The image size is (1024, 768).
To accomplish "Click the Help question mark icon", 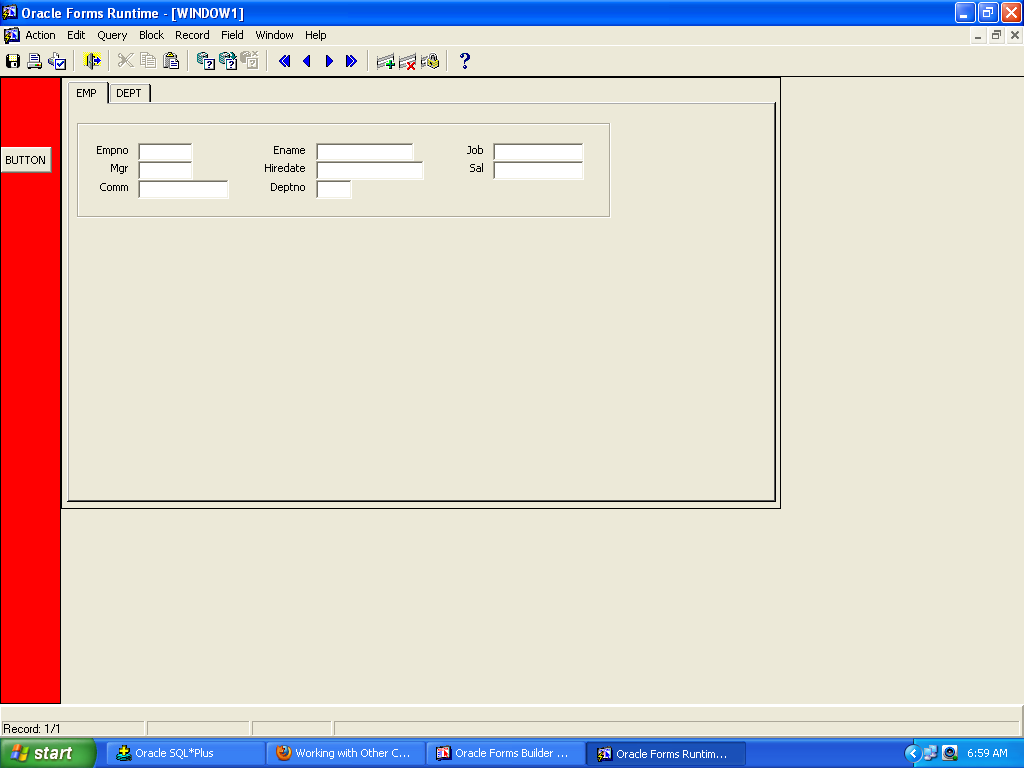I will 464,61.
